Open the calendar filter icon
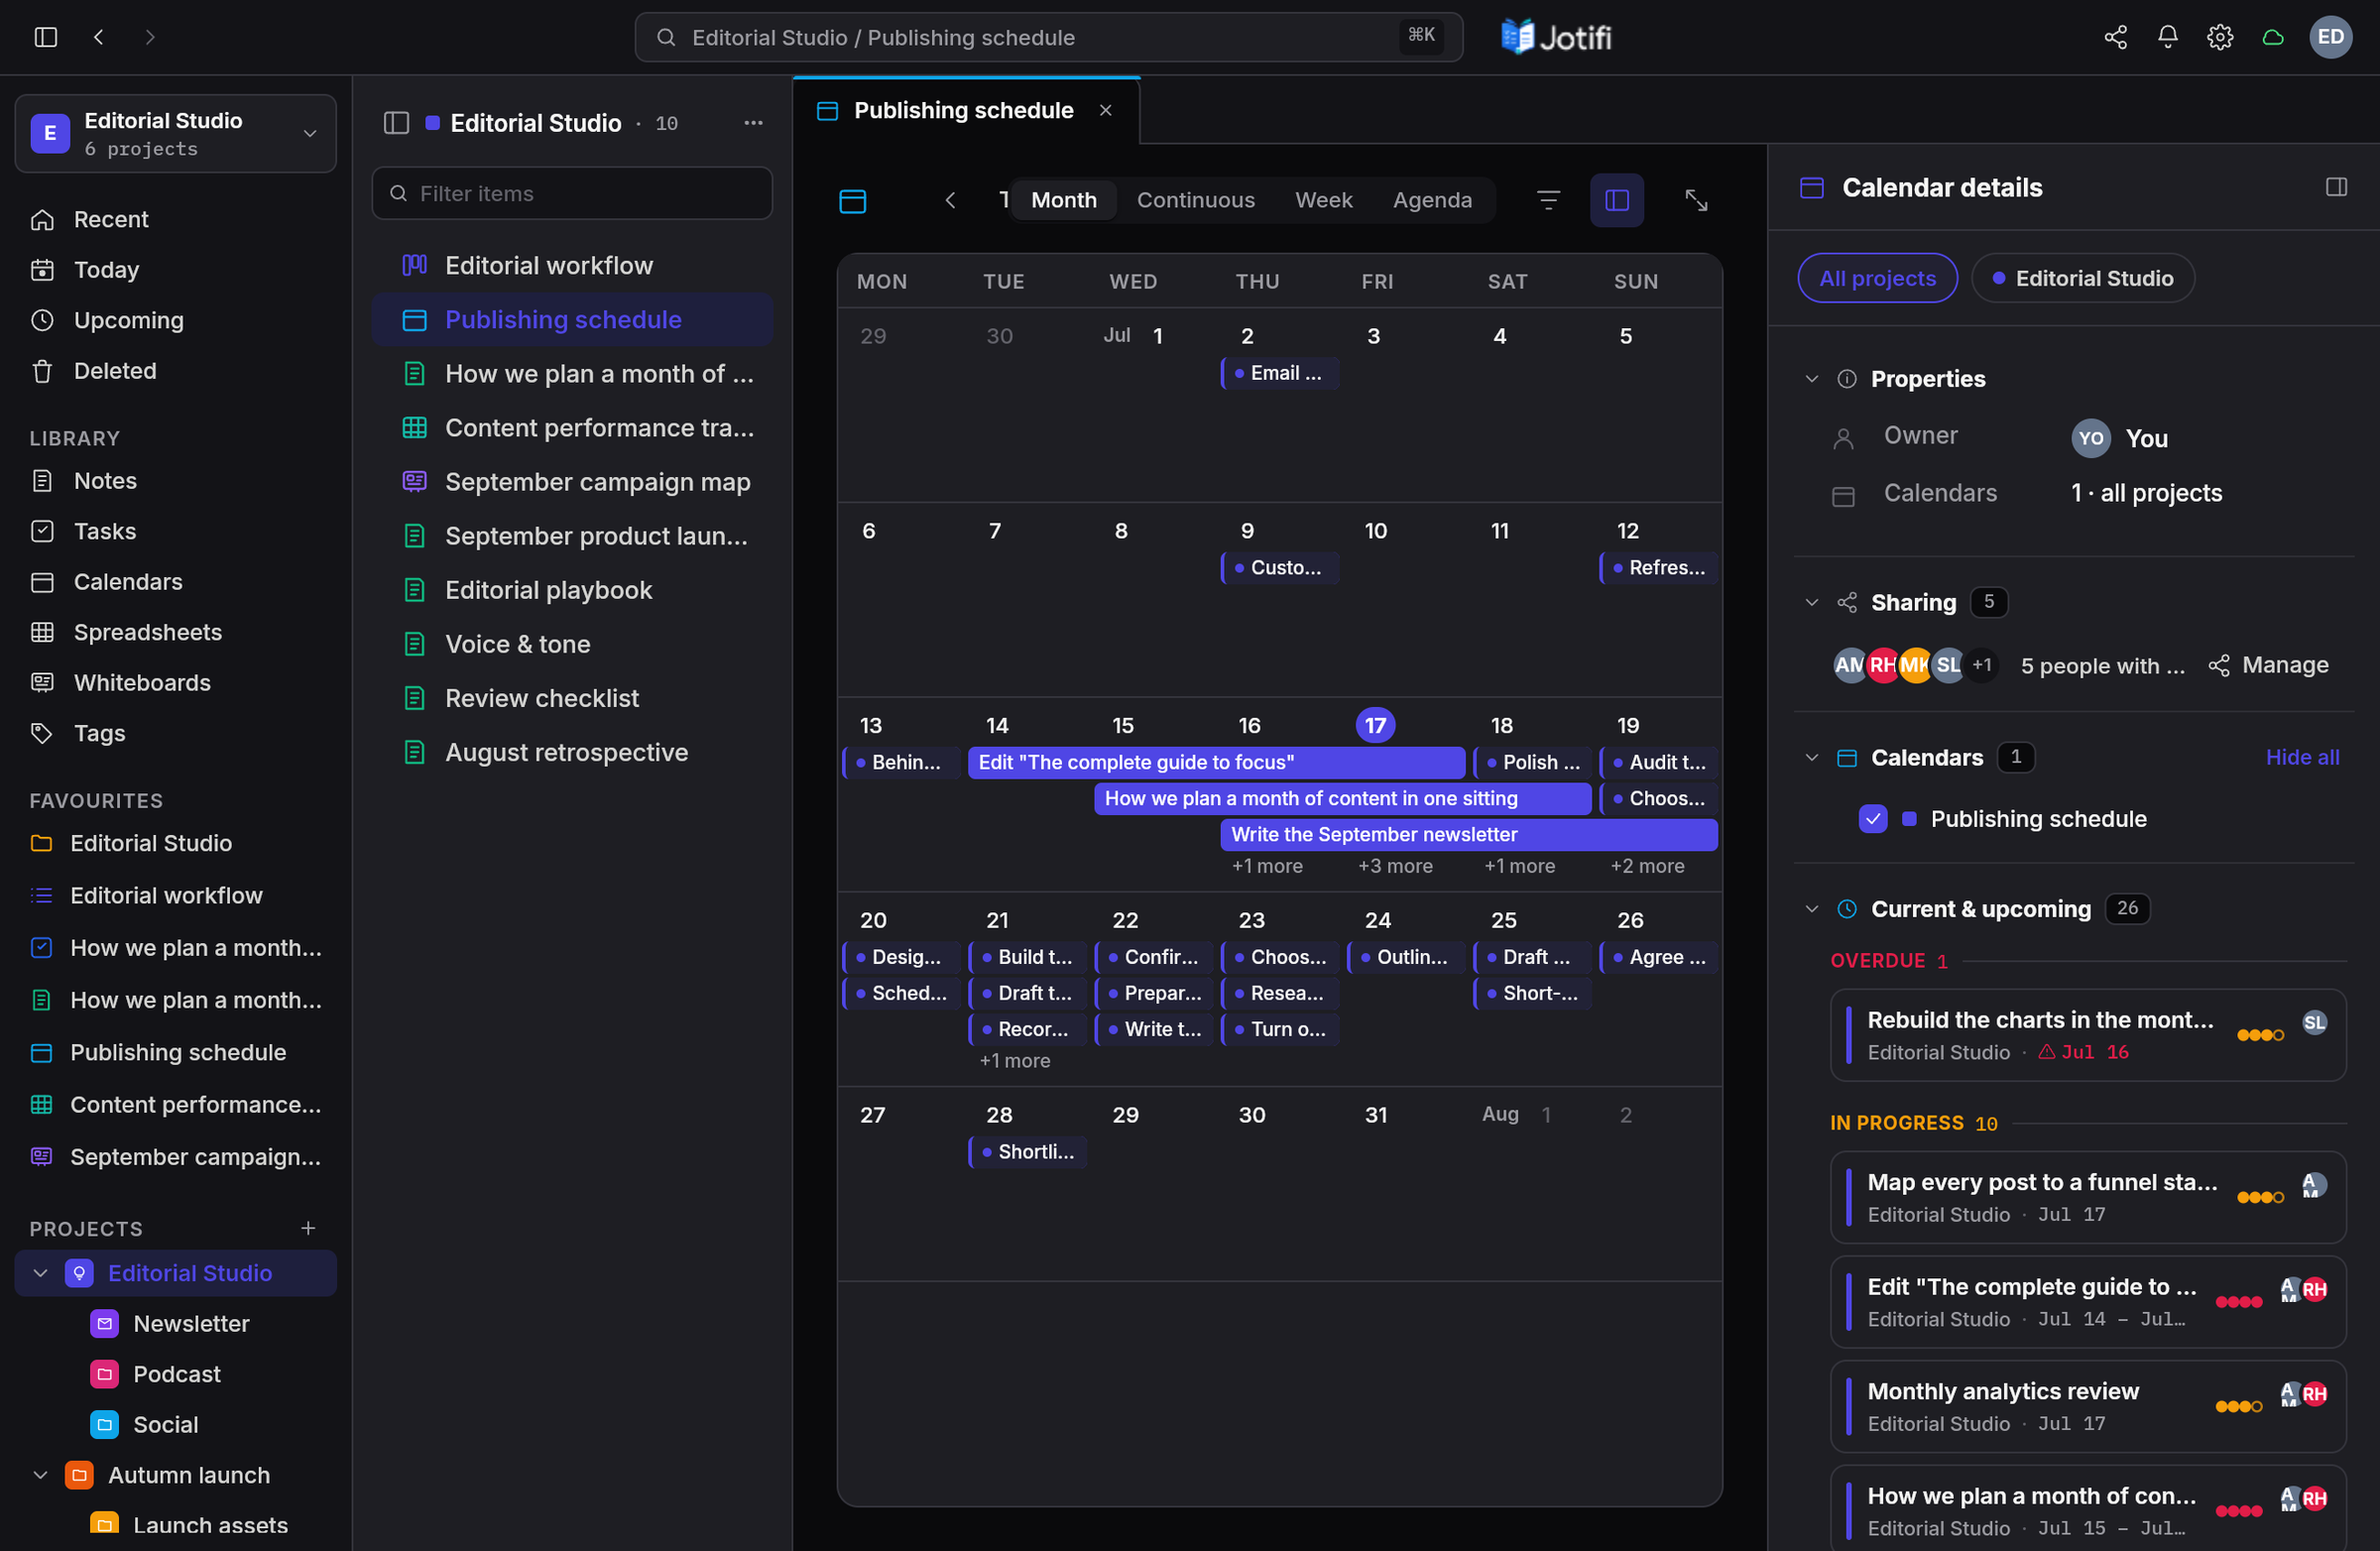Image resolution: width=2380 pixels, height=1551 pixels. (x=1548, y=200)
